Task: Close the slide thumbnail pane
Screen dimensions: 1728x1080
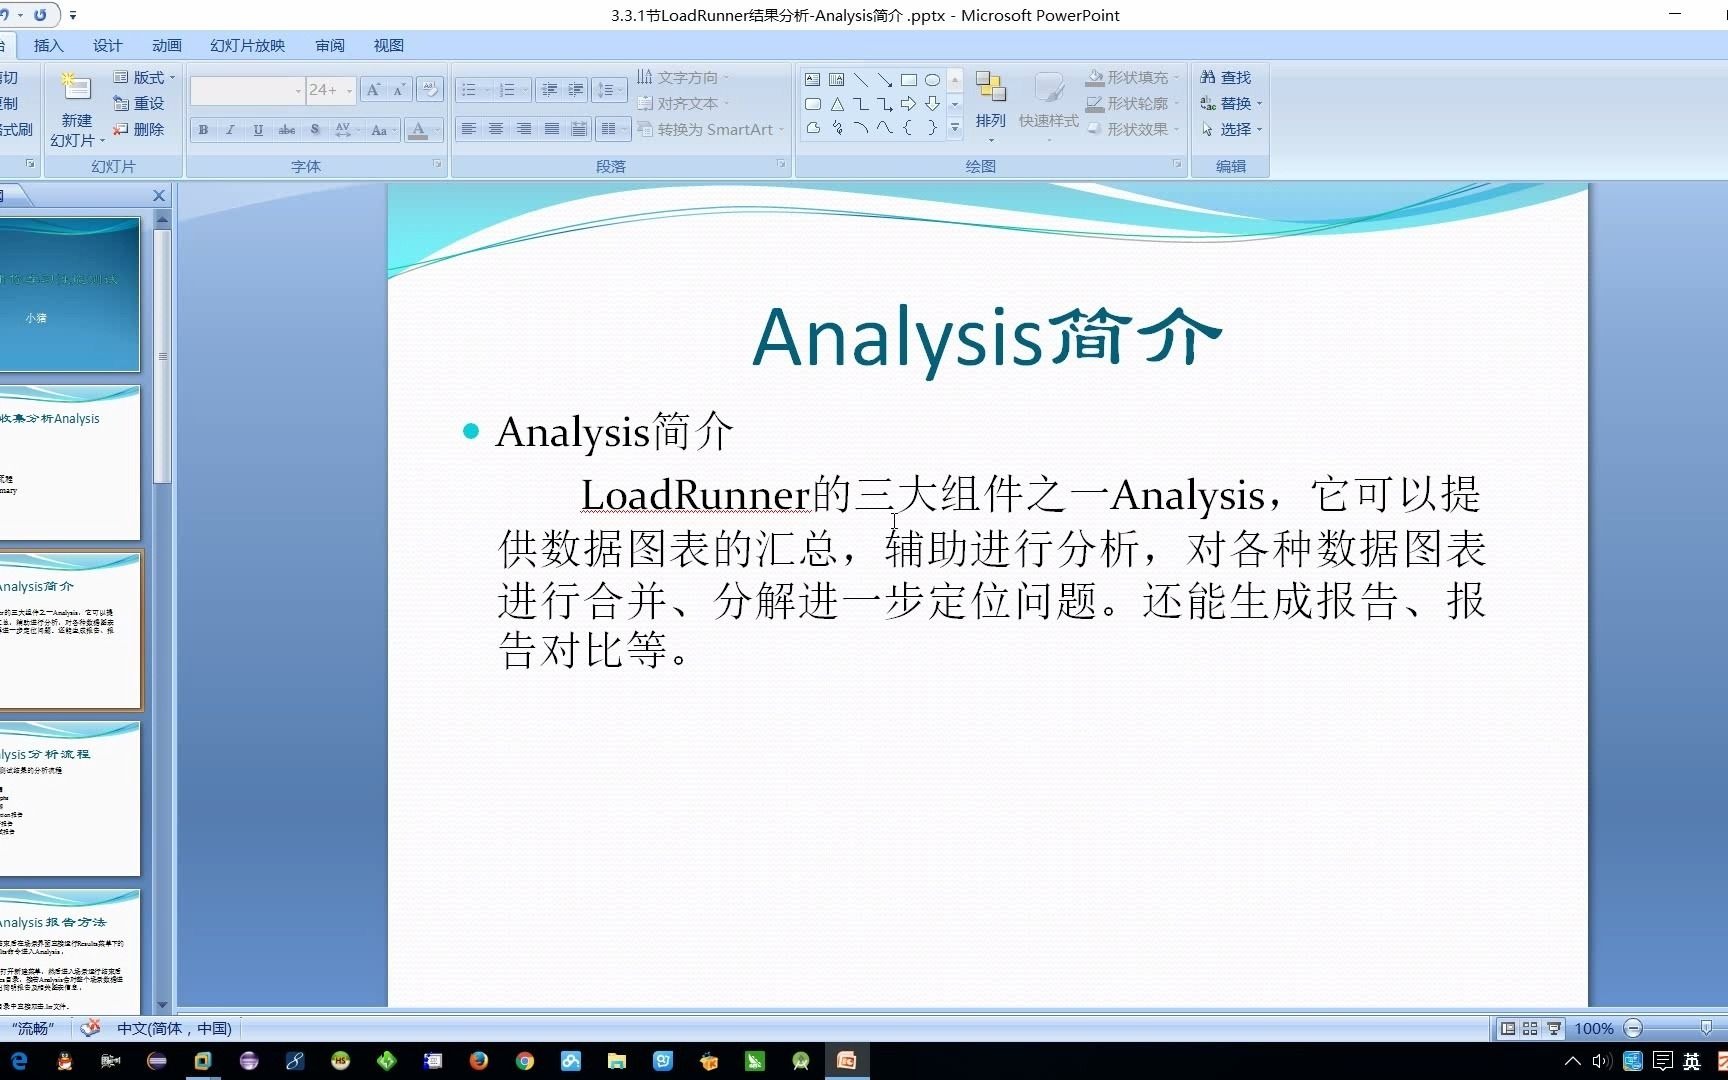Action: (x=159, y=196)
